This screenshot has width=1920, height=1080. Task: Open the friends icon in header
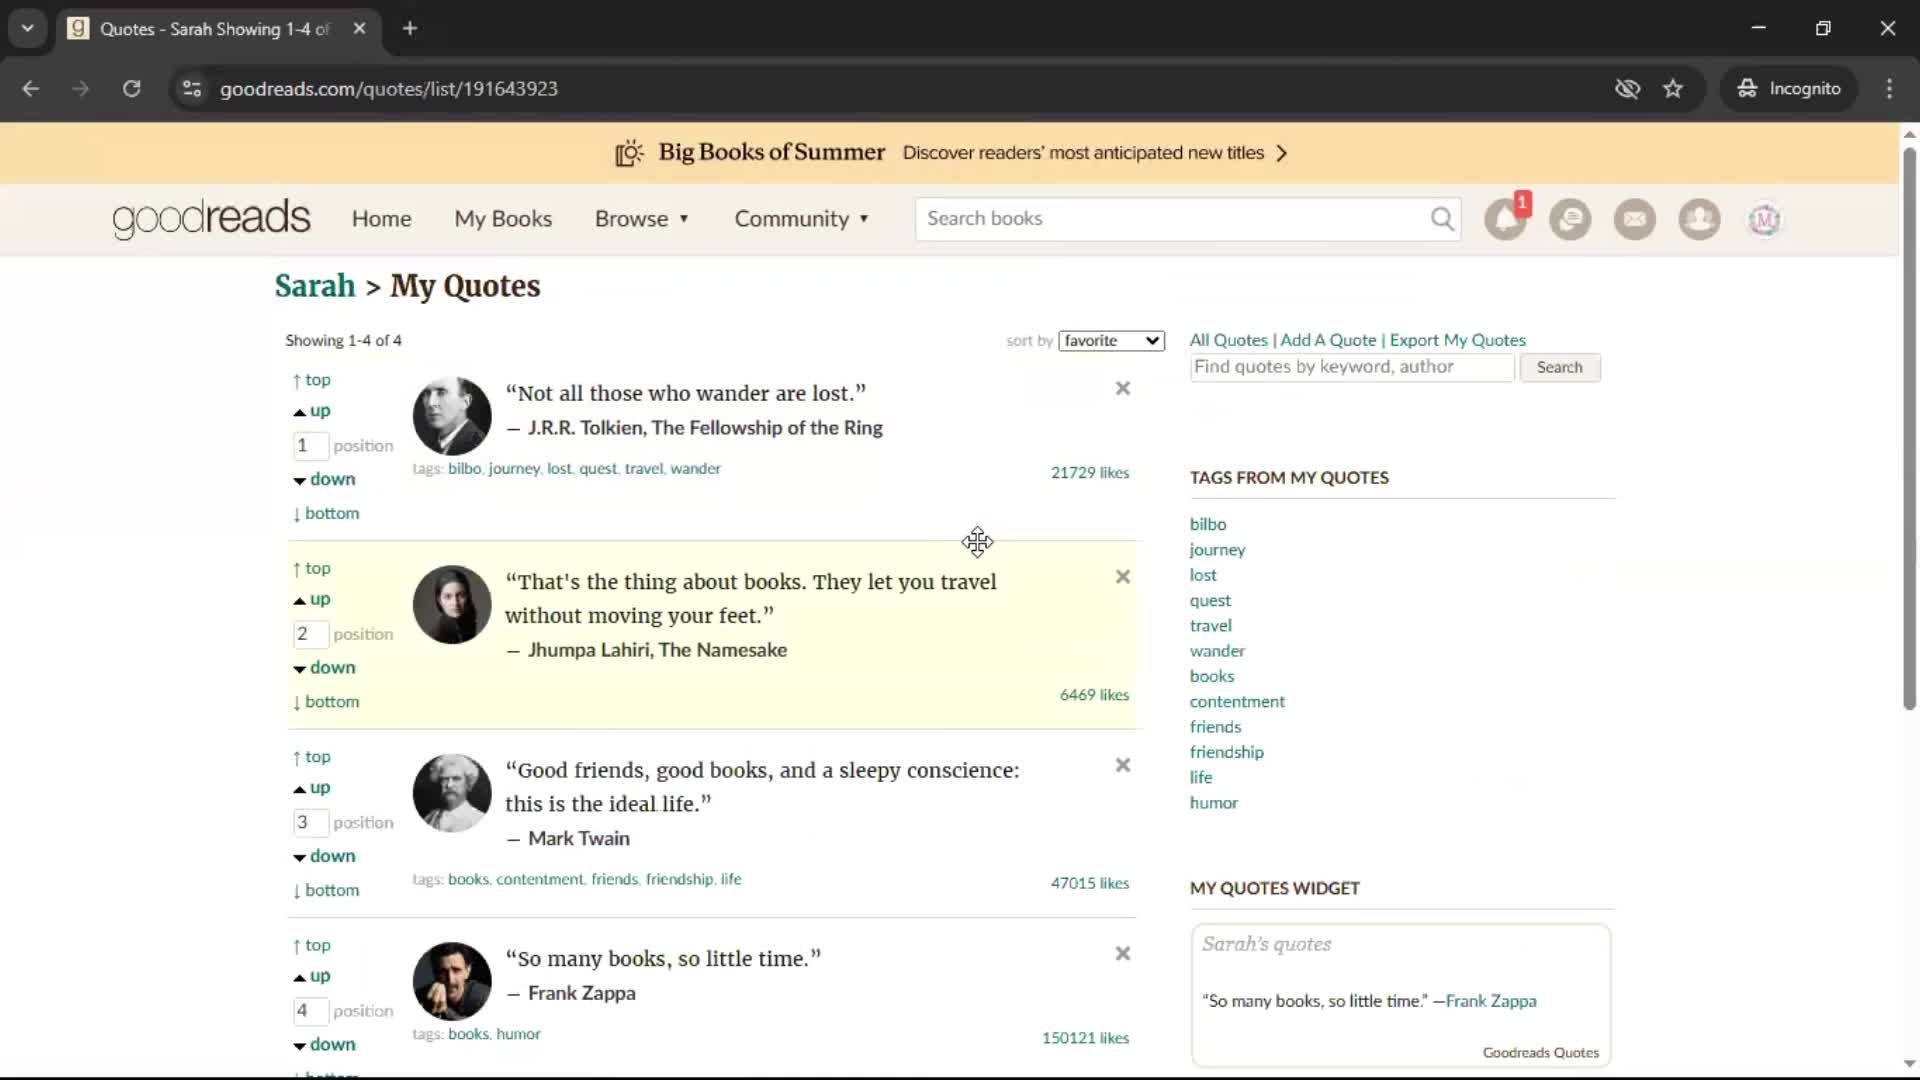(1699, 219)
